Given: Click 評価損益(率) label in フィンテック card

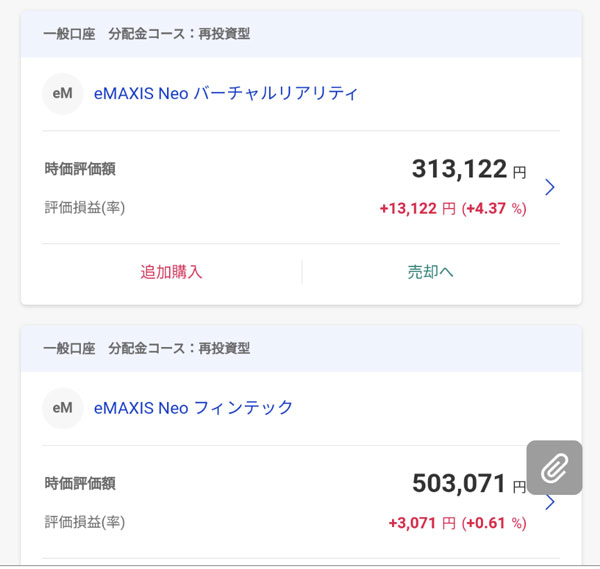Looking at the screenshot, I should tap(85, 522).
